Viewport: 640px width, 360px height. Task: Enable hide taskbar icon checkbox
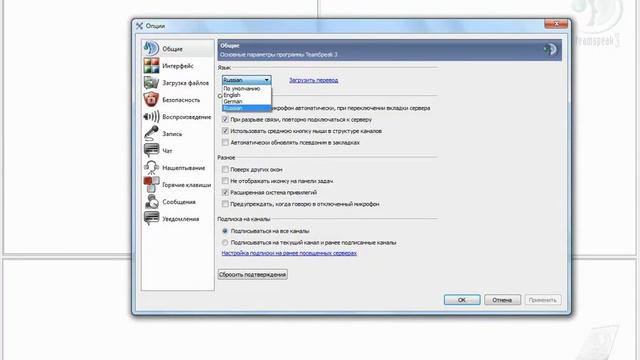[225, 180]
